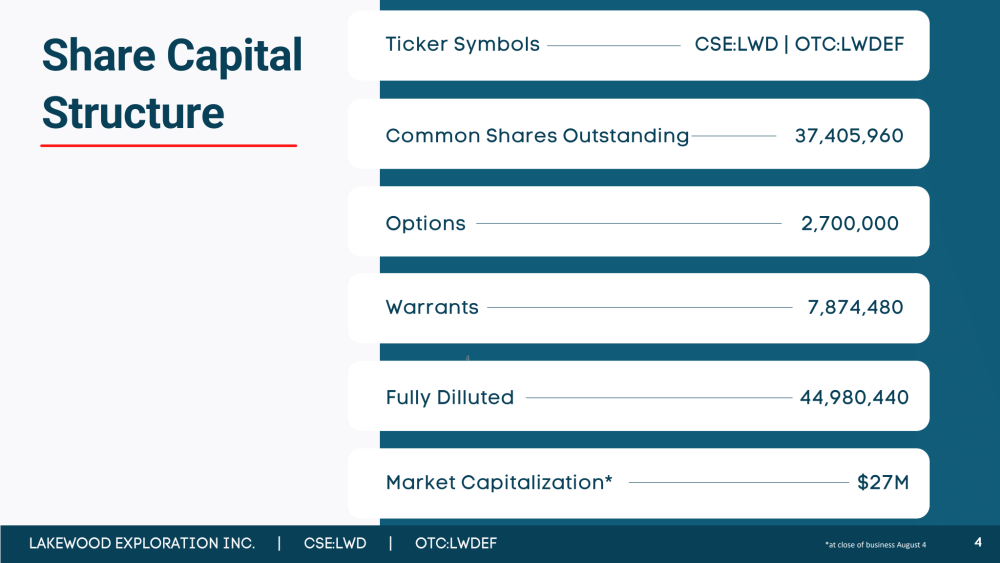The width and height of the screenshot is (1000, 563).
Task: Click the $27M market cap value
Action: click(x=883, y=483)
